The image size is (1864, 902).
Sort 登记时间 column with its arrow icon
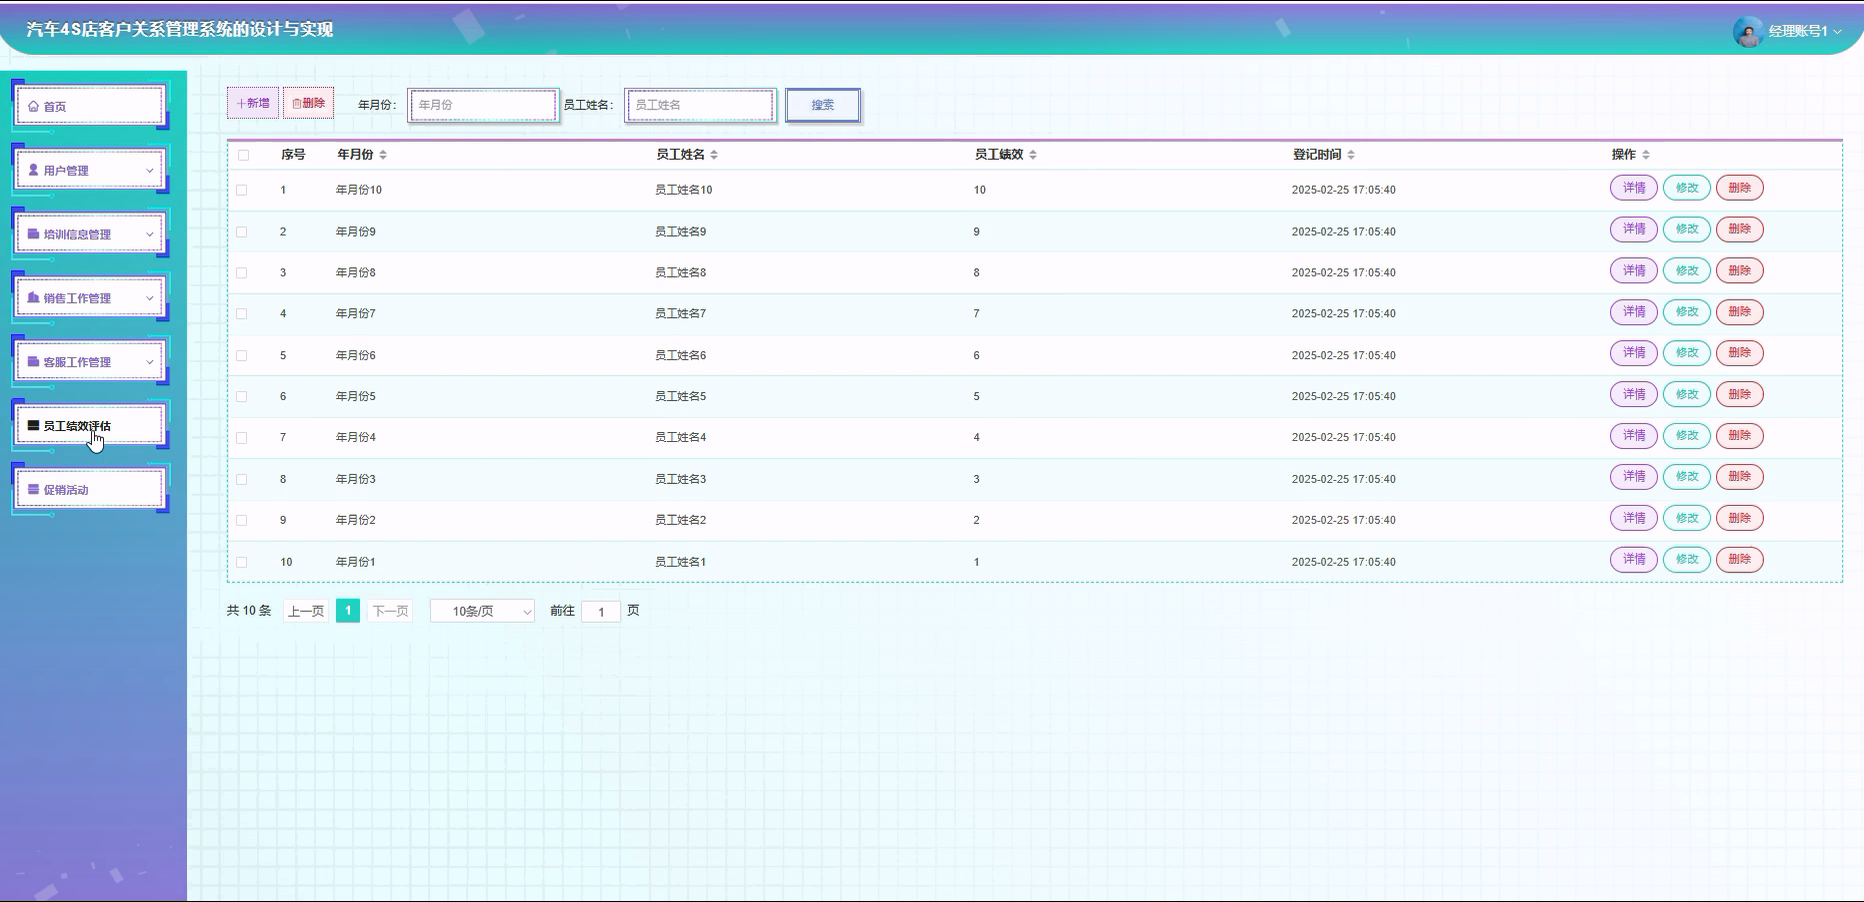(x=1351, y=155)
